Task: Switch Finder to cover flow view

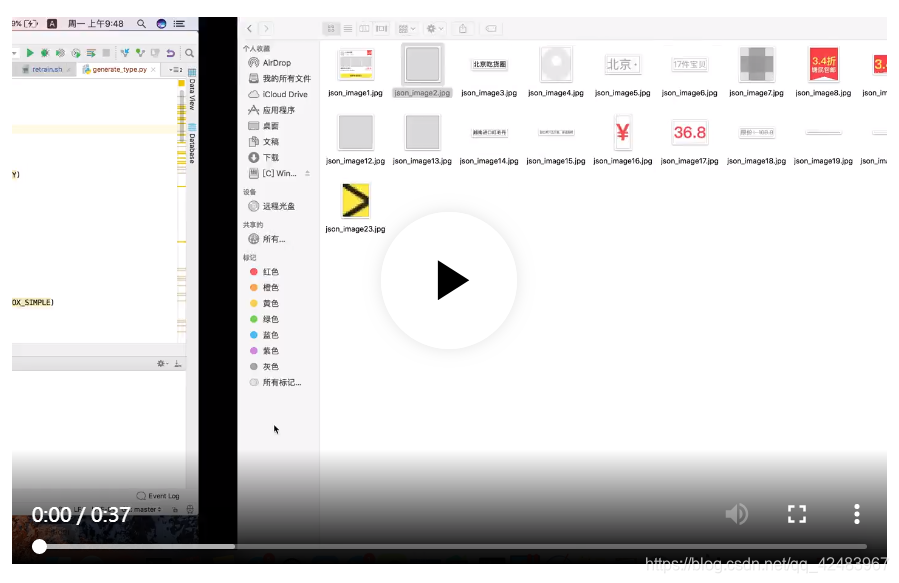Action: click(381, 28)
